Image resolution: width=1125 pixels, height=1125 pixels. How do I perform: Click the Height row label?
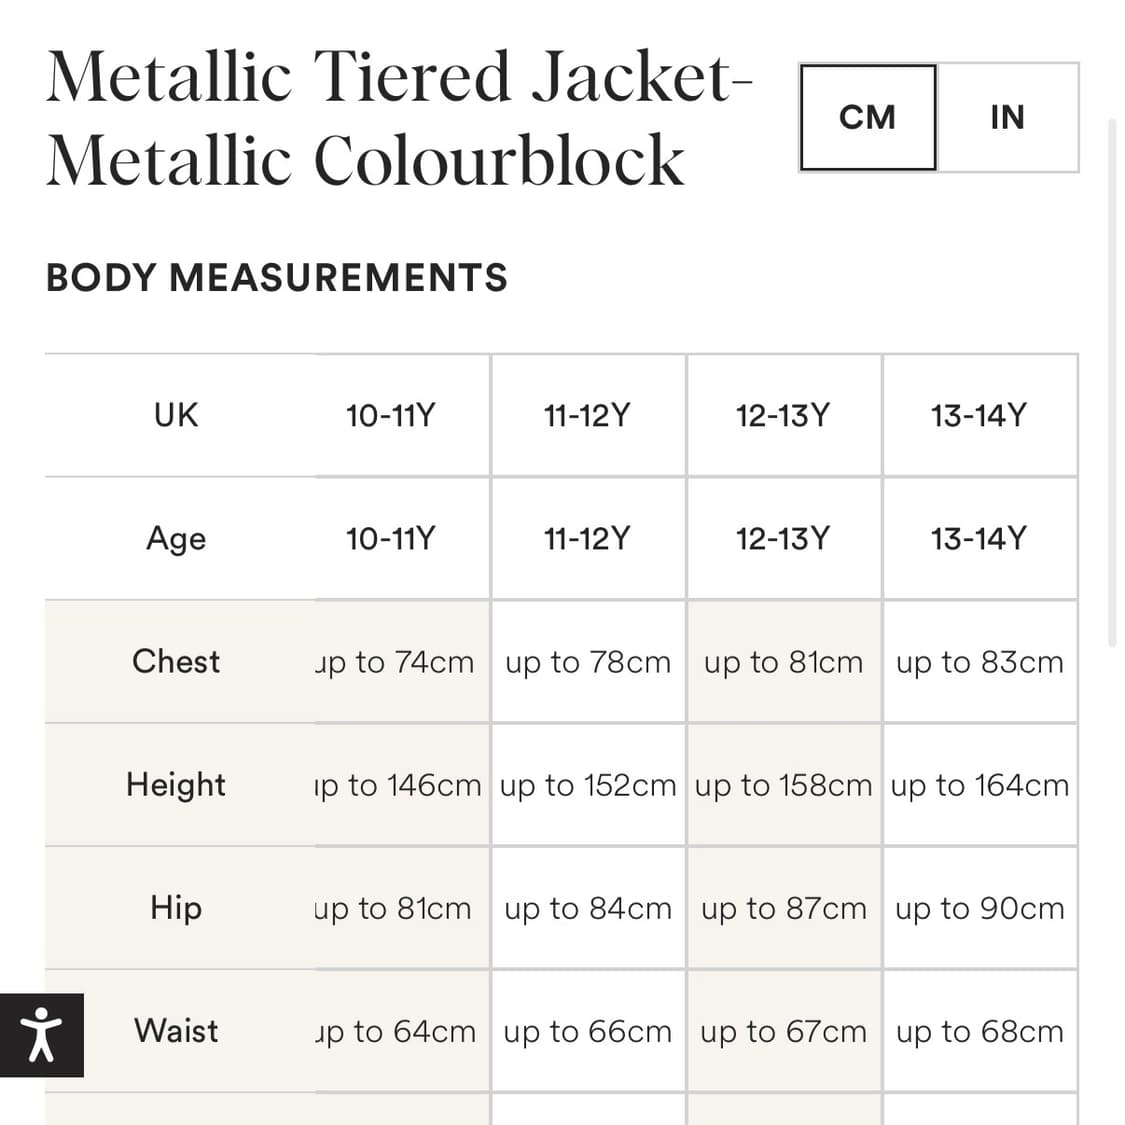[x=176, y=784]
